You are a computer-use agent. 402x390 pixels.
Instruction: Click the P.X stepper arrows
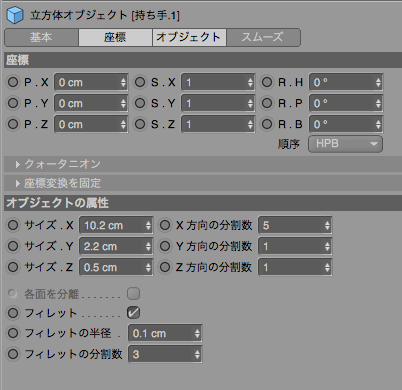point(123,82)
